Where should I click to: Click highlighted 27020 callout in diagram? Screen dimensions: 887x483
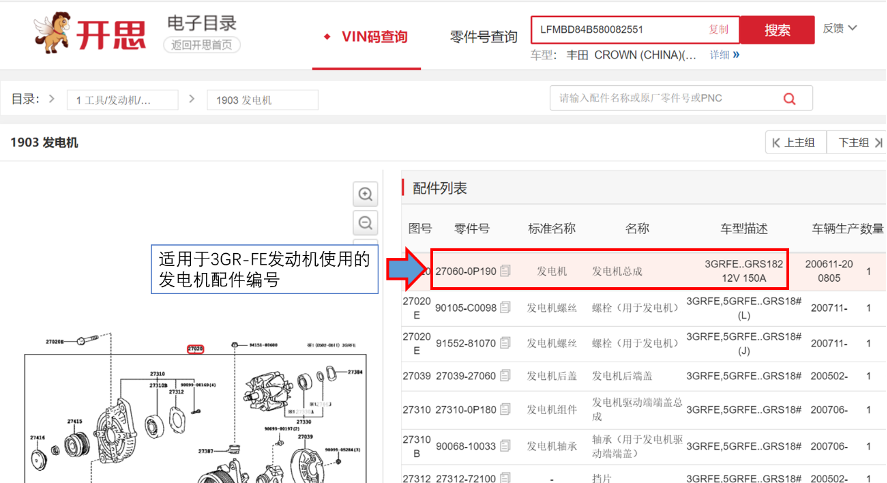click(x=195, y=349)
